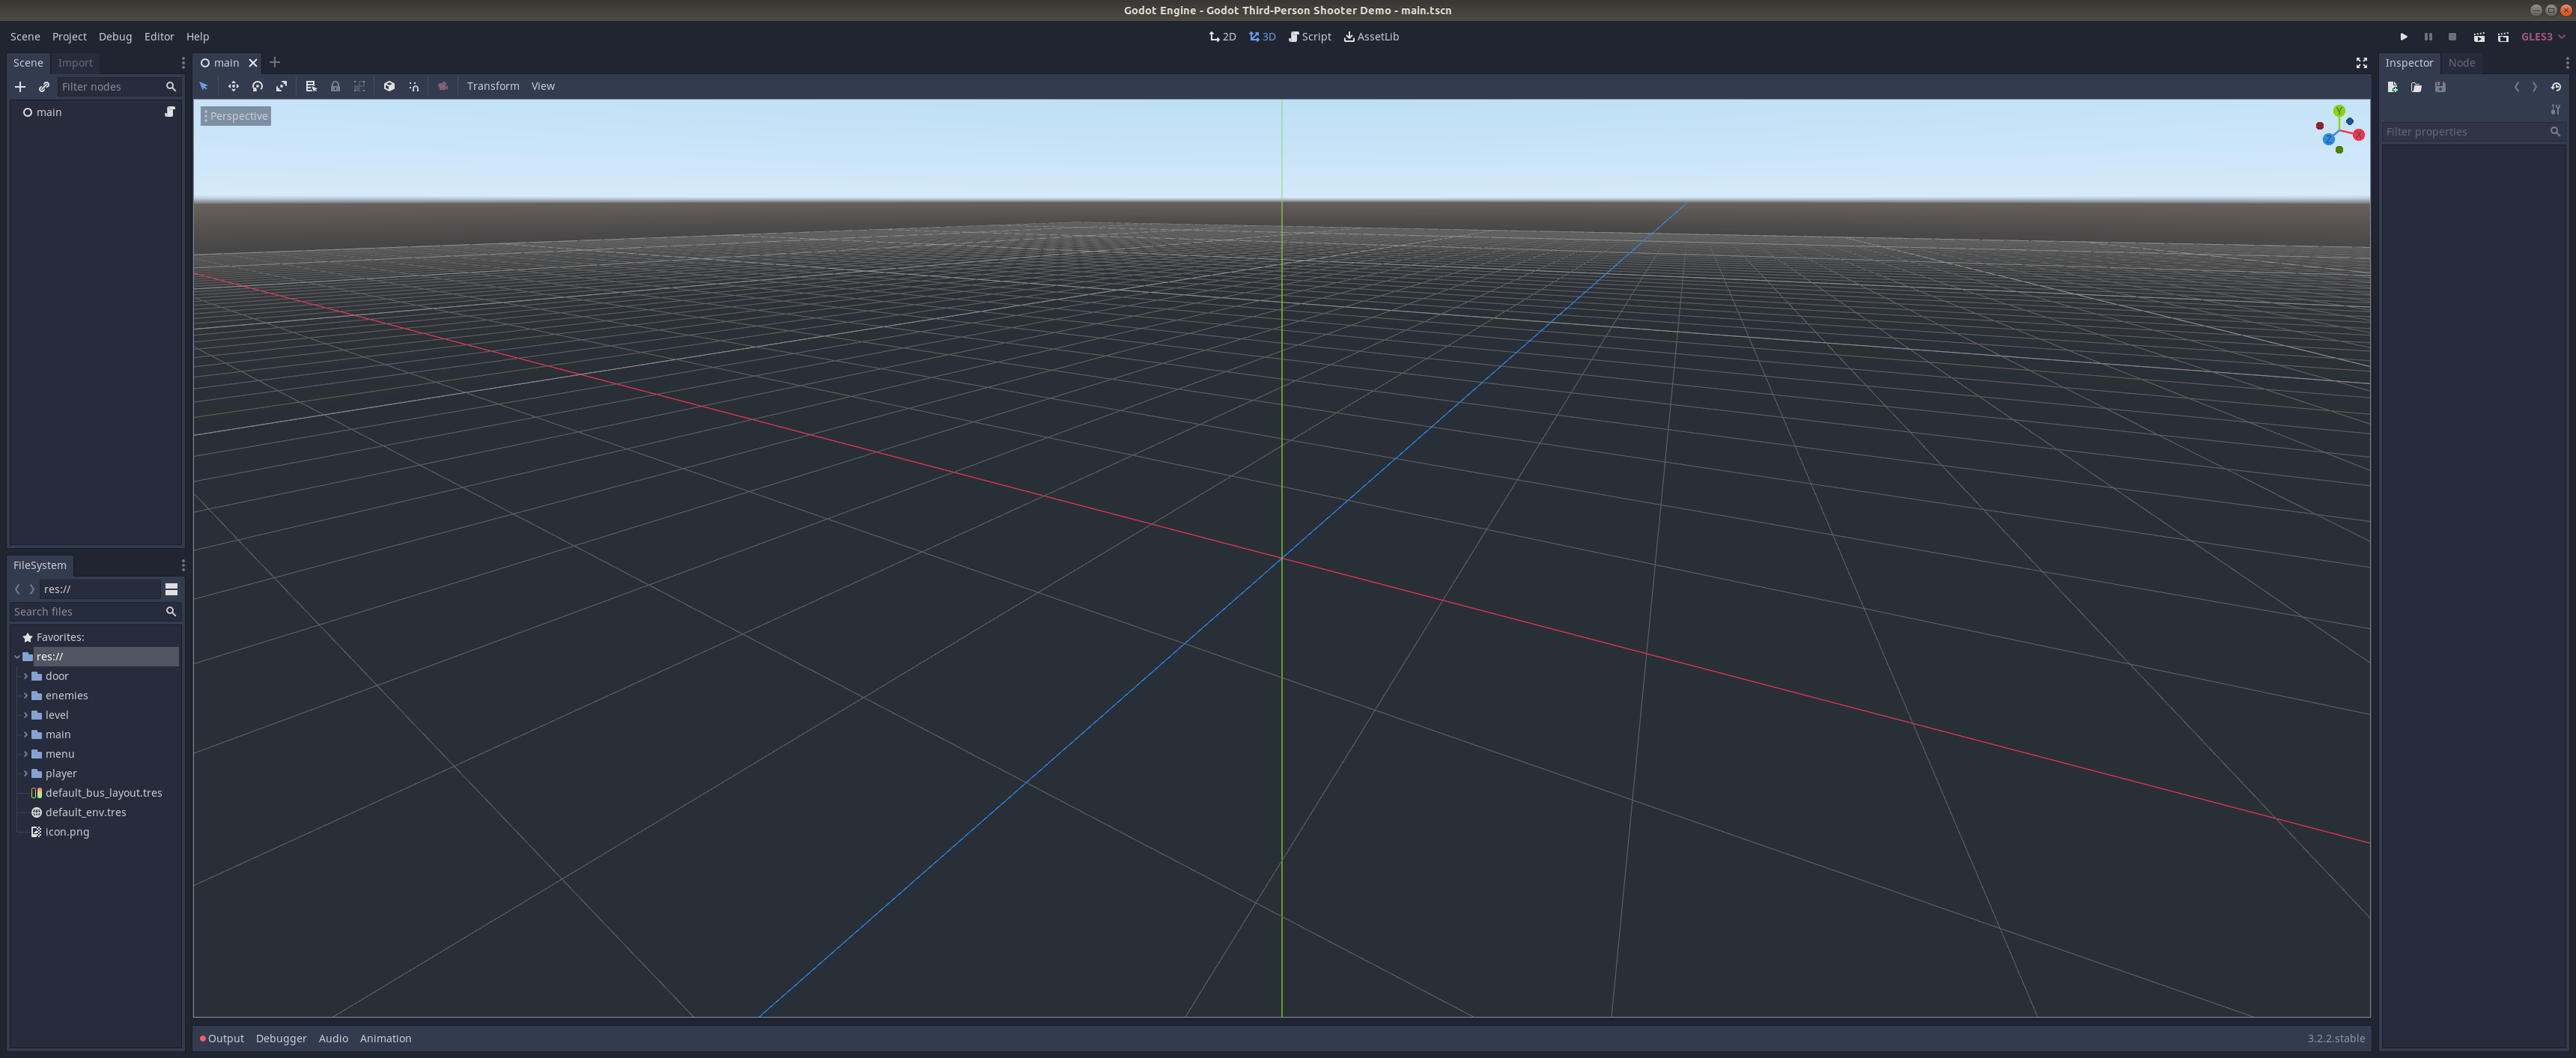
Task: Toggle local space (cube) mode
Action: 389,87
